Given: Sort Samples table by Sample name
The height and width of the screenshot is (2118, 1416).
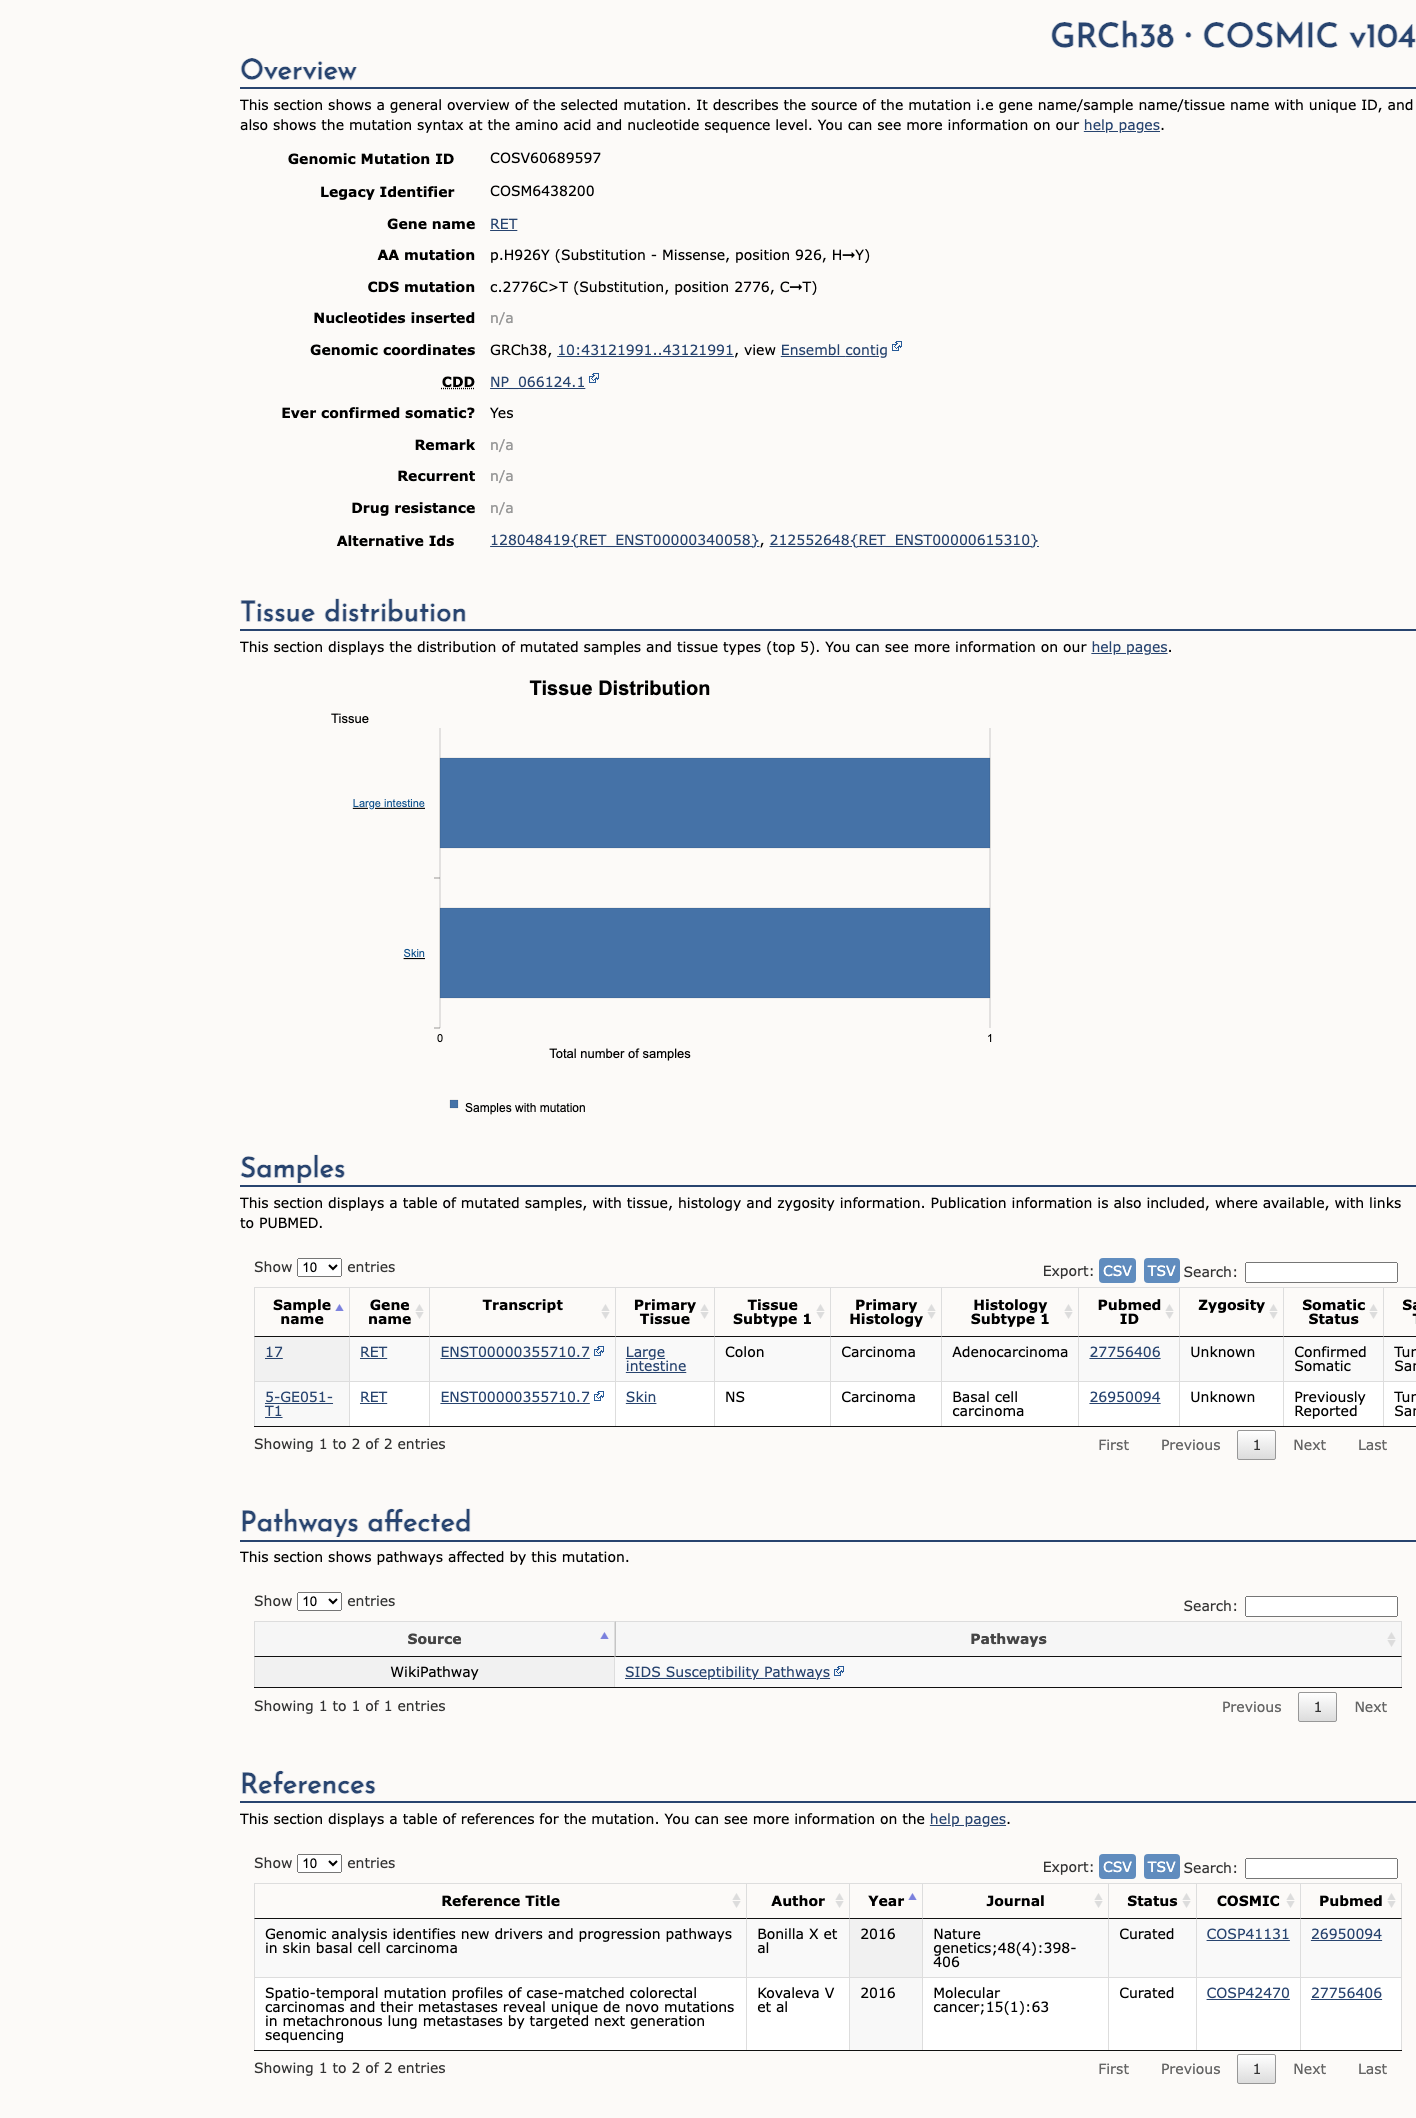Looking at the screenshot, I should (x=302, y=1312).
